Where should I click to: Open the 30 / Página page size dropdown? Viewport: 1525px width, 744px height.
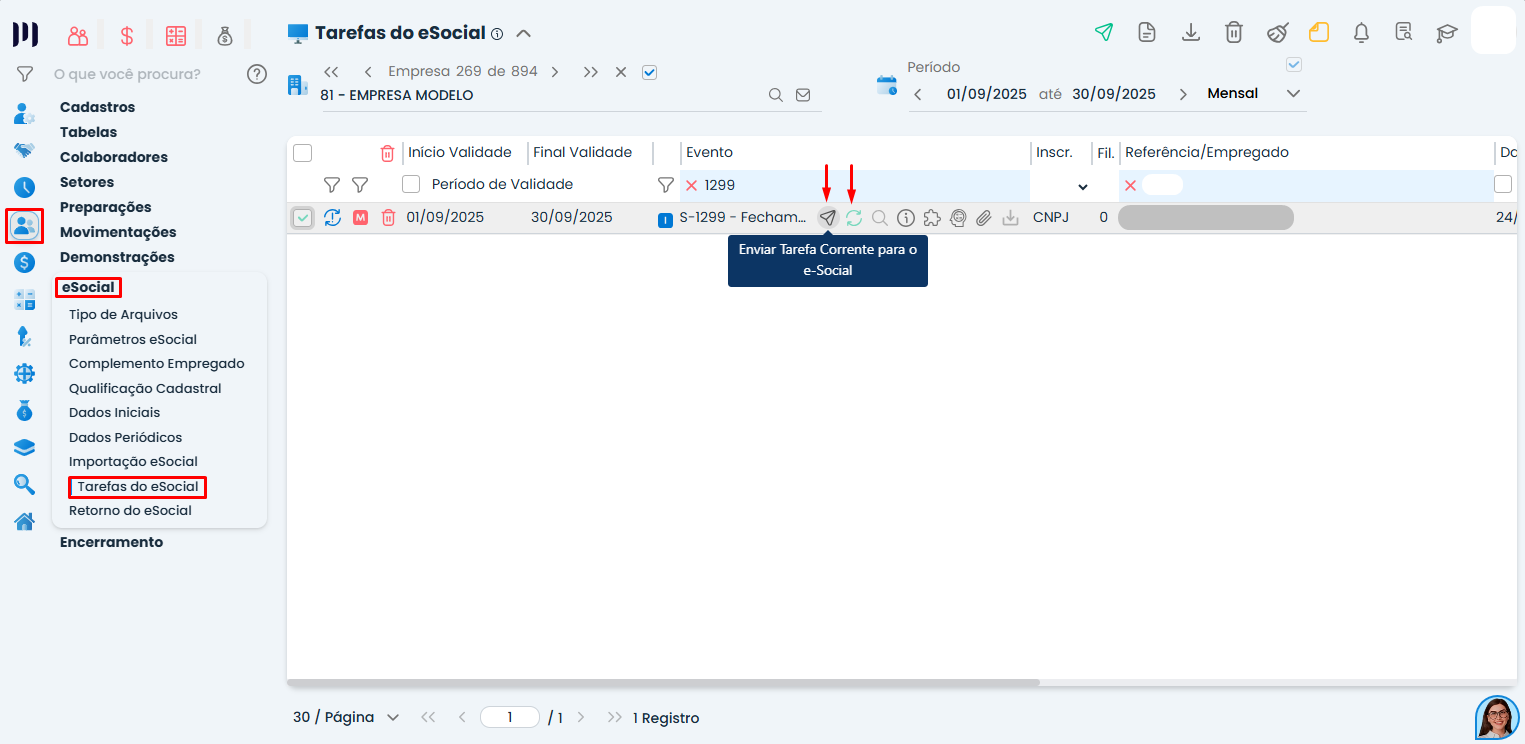pos(346,717)
